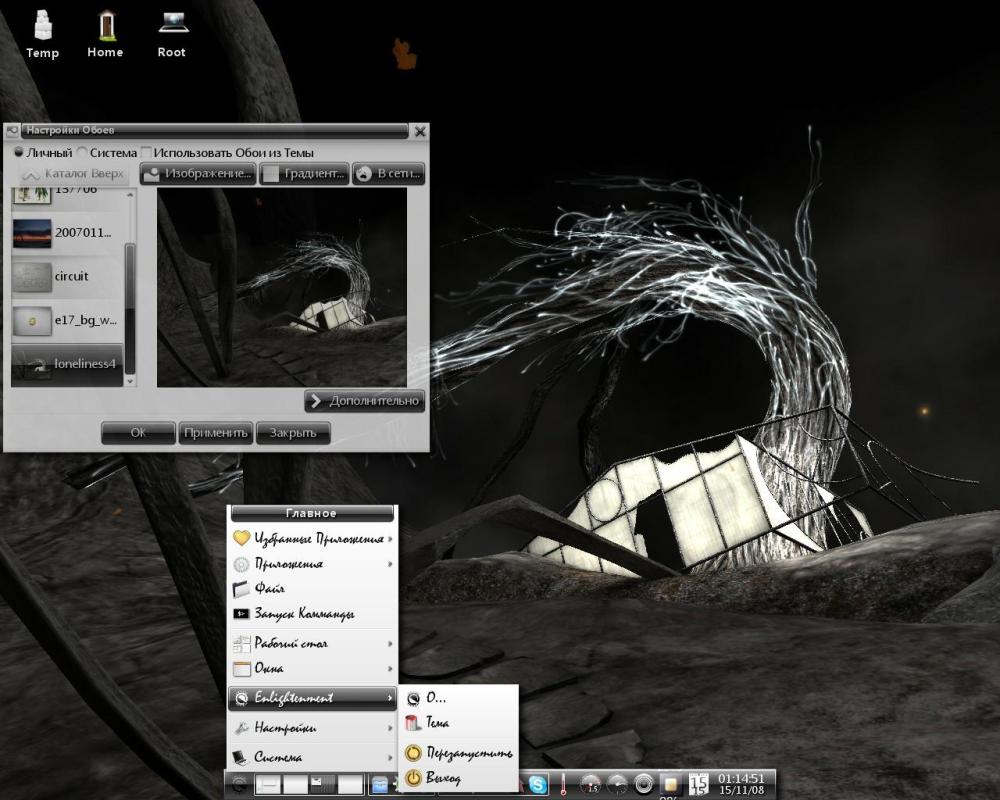
Task: Click the Каталог Вверх button
Action: 72,174
